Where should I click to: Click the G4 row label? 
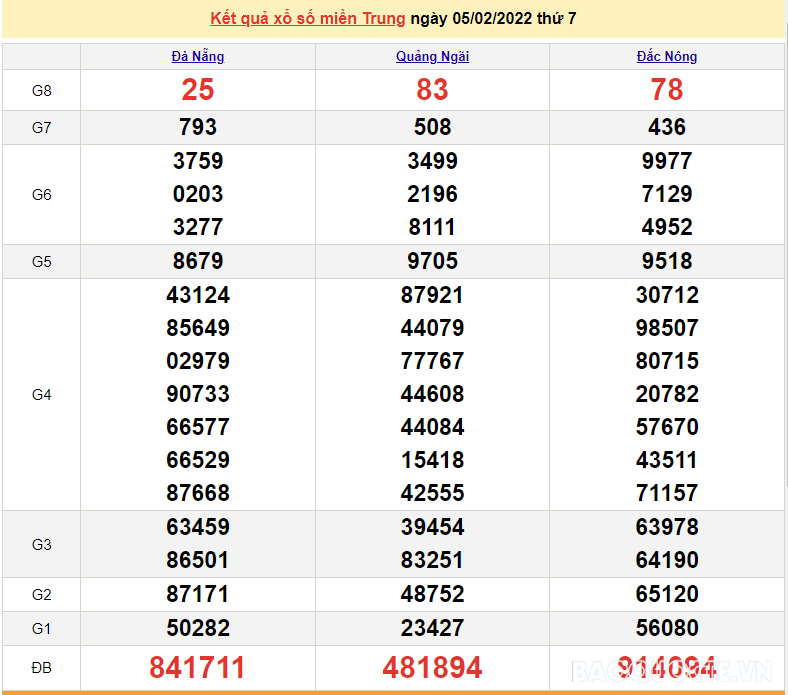tap(41, 395)
